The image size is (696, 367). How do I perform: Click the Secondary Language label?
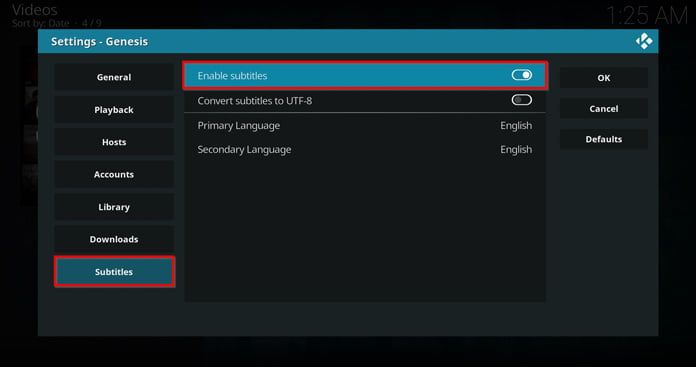(244, 150)
